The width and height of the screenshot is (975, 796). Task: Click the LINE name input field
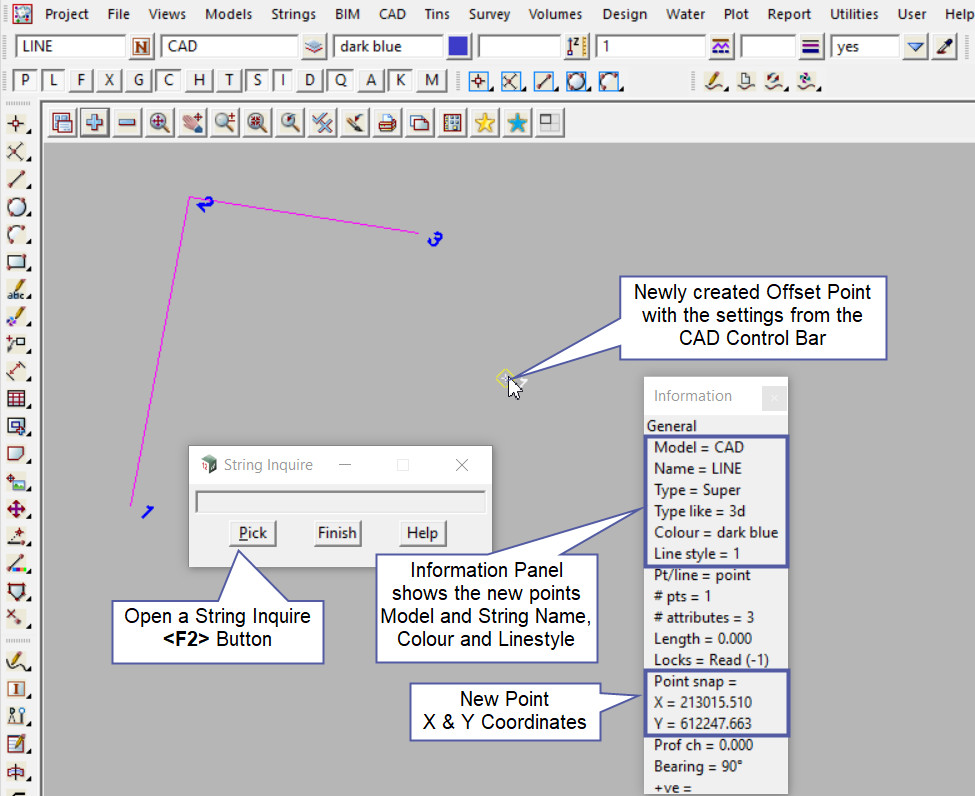coord(70,47)
